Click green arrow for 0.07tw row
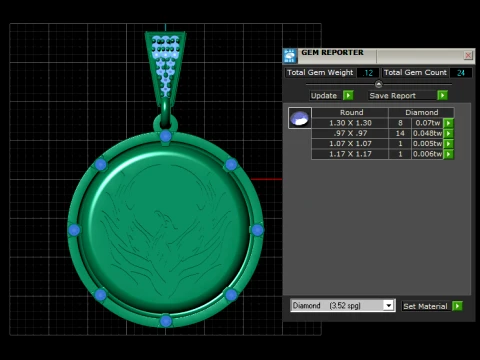 448,123
